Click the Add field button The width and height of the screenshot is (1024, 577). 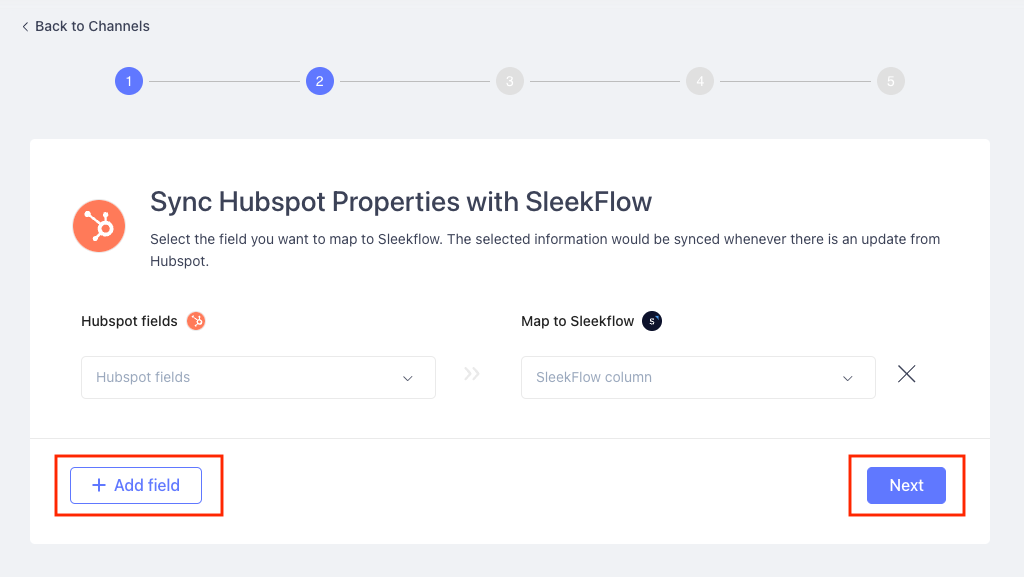coord(136,485)
